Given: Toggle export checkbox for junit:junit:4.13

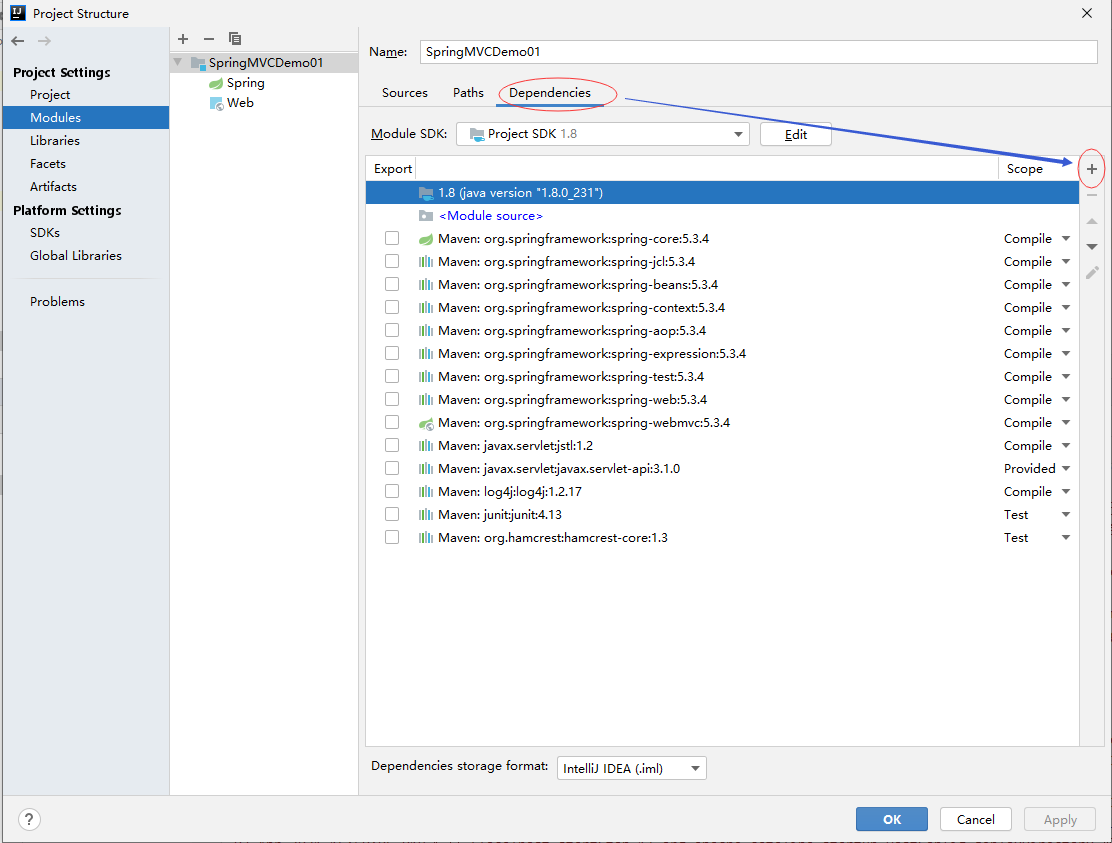Looking at the screenshot, I should tap(392, 515).
